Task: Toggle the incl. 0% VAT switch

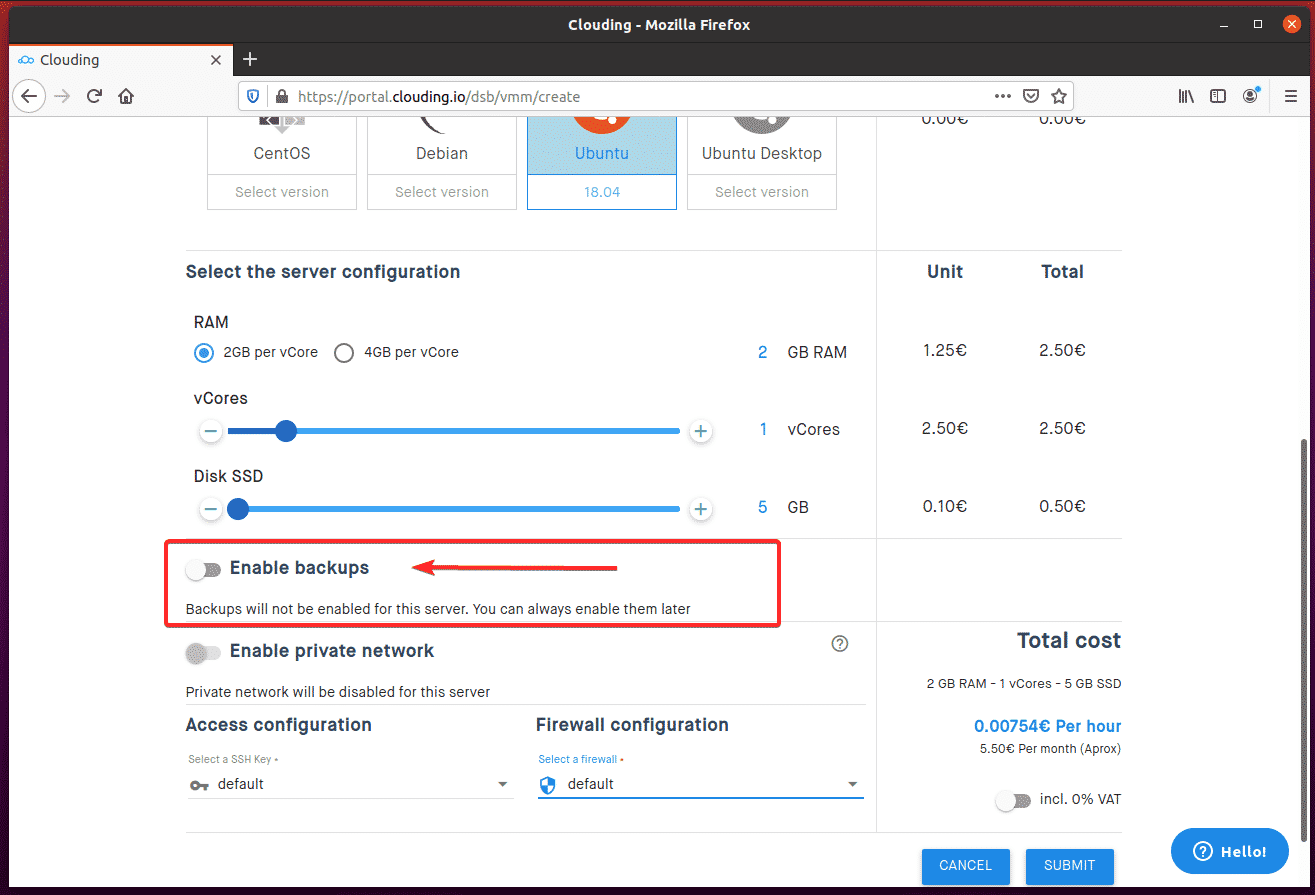Action: coord(1013,801)
